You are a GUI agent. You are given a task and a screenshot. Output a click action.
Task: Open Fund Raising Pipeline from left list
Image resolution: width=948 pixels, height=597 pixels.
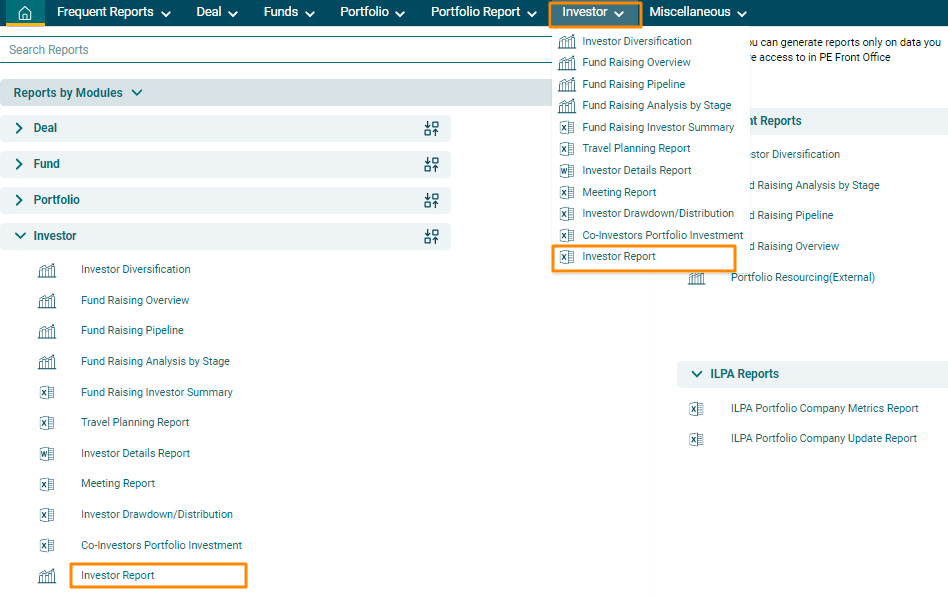pyautogui.click(x=132, y=330)
